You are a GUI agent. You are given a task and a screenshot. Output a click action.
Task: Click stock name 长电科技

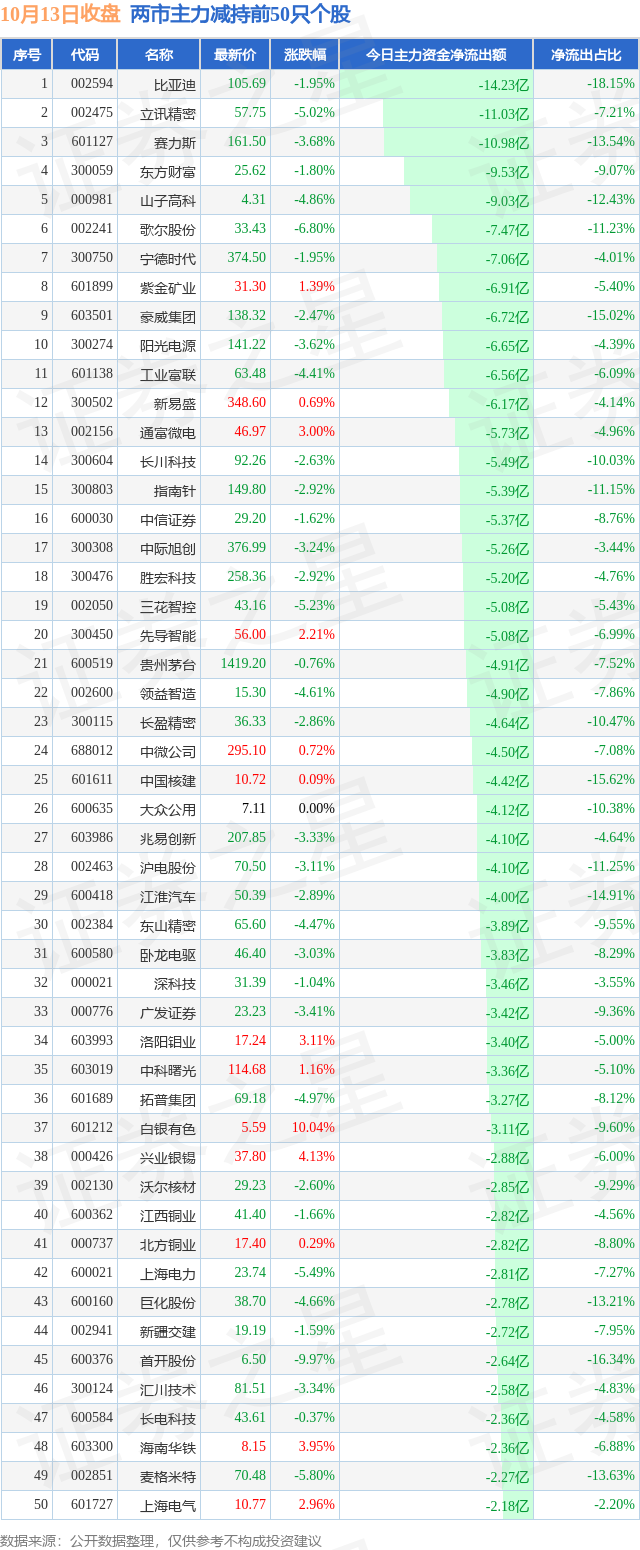point(168,1419)
